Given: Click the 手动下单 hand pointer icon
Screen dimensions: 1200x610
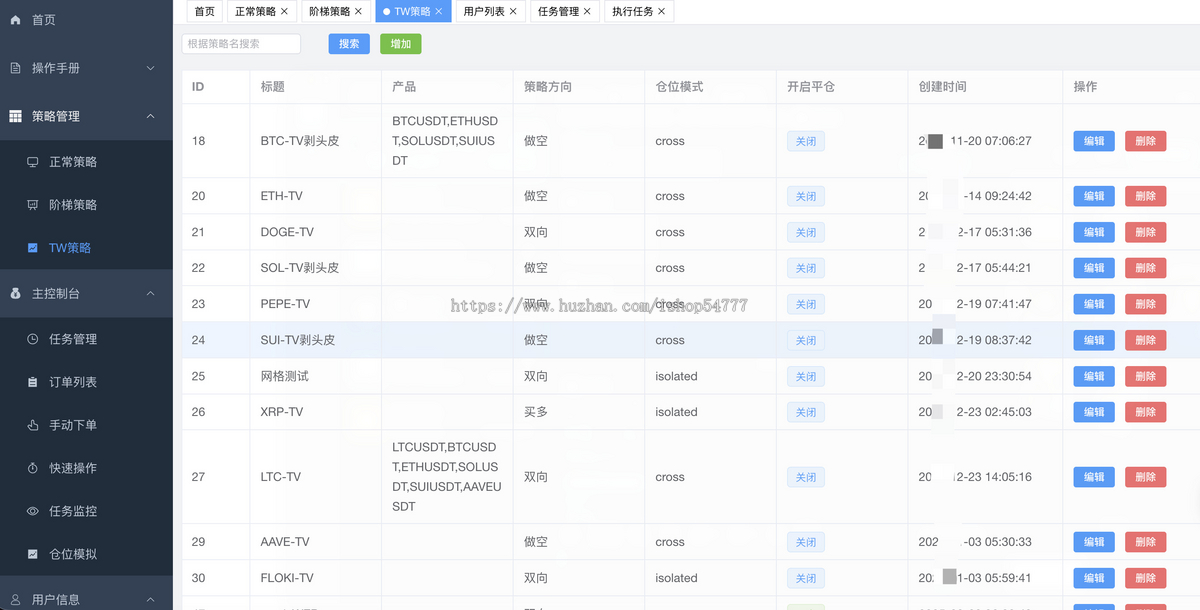Looking at the screenshot, I should 32,425.
